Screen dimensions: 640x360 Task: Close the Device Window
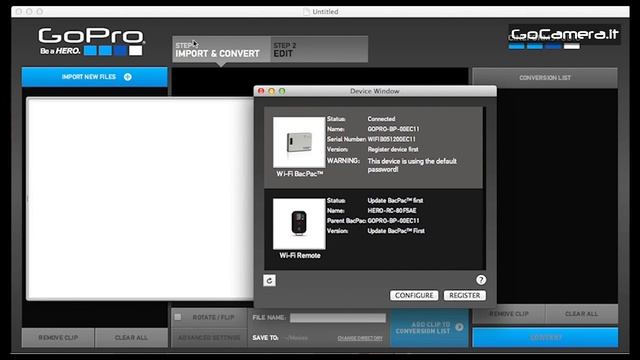261,91
